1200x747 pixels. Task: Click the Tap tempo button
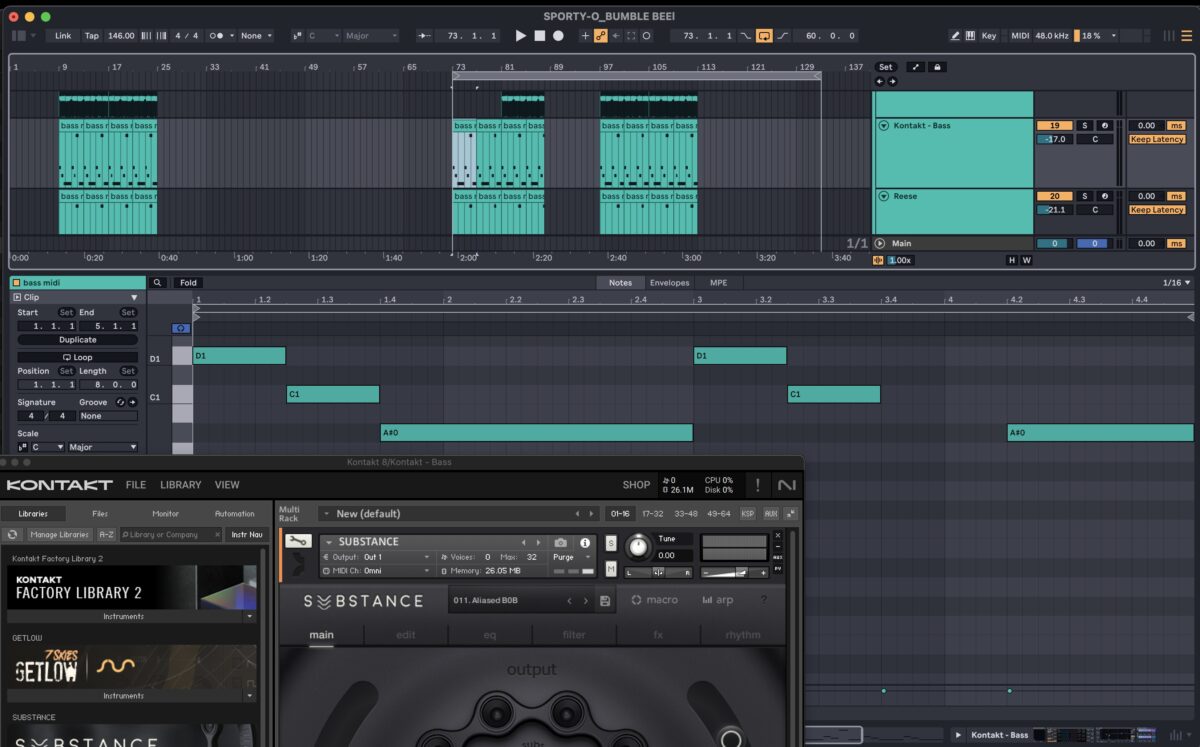(92, 35)
